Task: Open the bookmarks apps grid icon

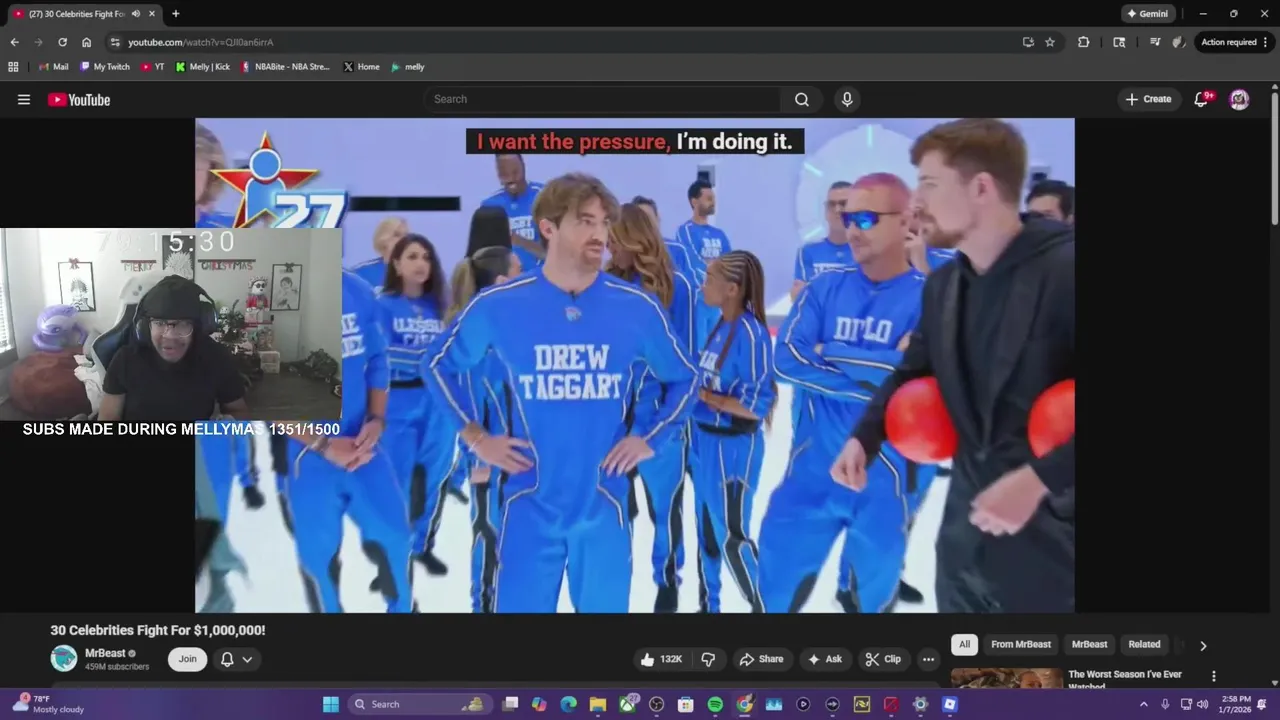Action: pos(13,67)
